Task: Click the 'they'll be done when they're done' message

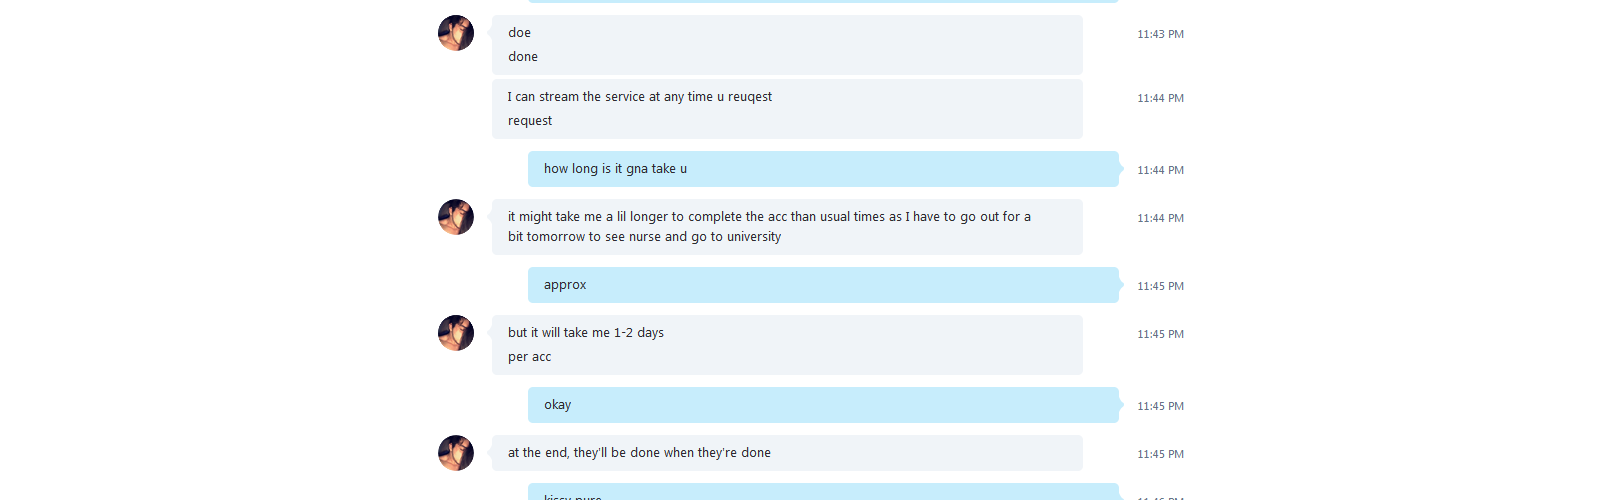Action: tap(787, 453)
